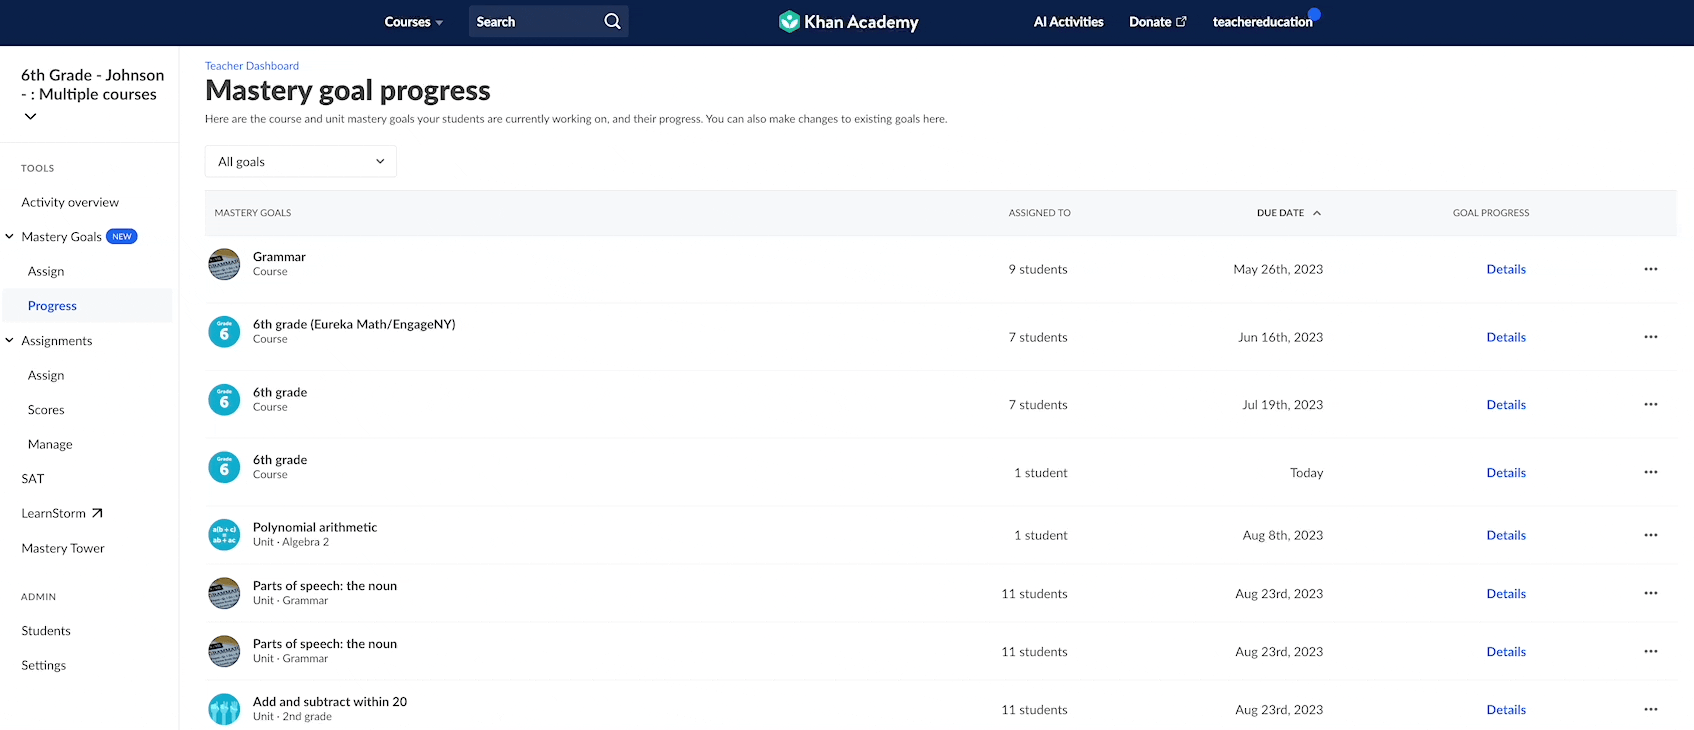Click the Polynomial arithmetic goal title

pyautogui.click(x=315, y=527)
